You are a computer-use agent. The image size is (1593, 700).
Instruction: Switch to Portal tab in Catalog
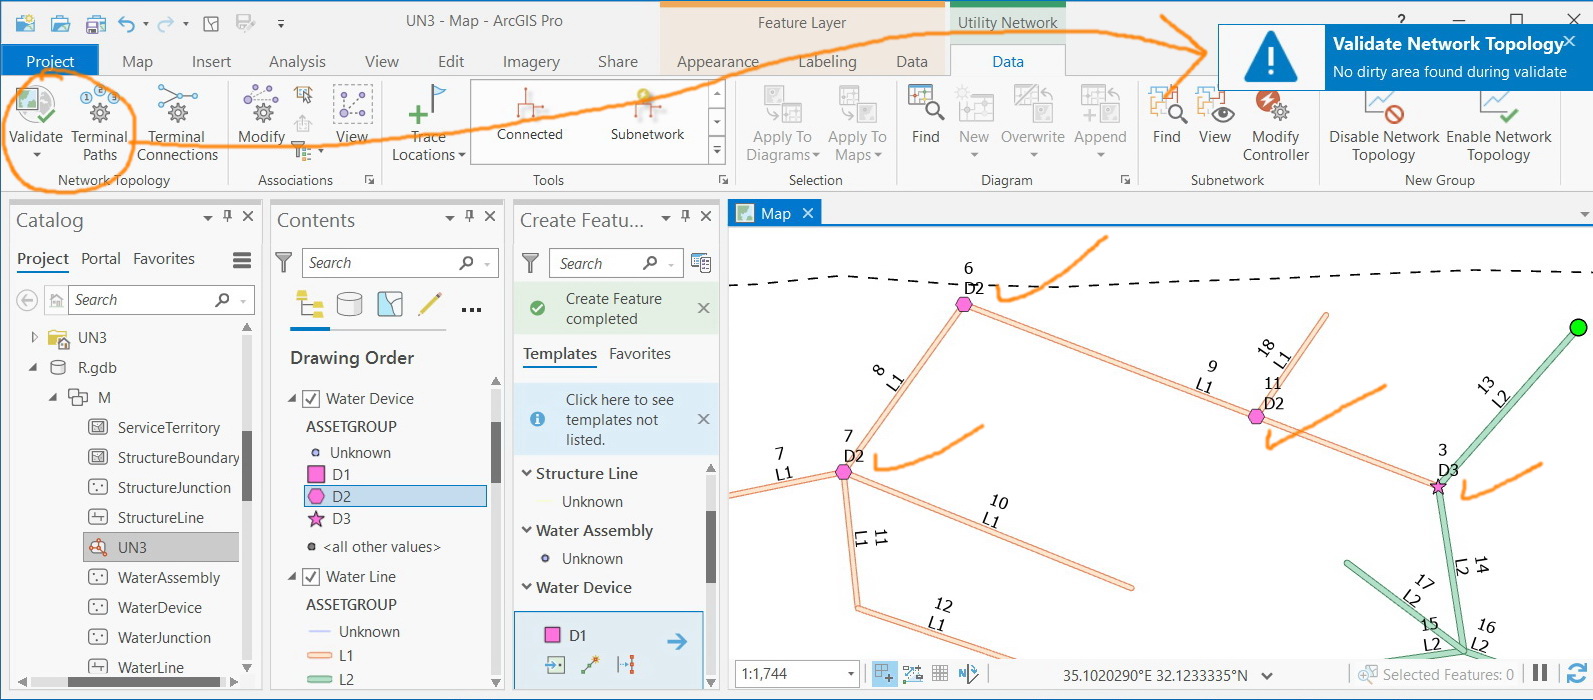pyautogui.click(x=101, y=258)
